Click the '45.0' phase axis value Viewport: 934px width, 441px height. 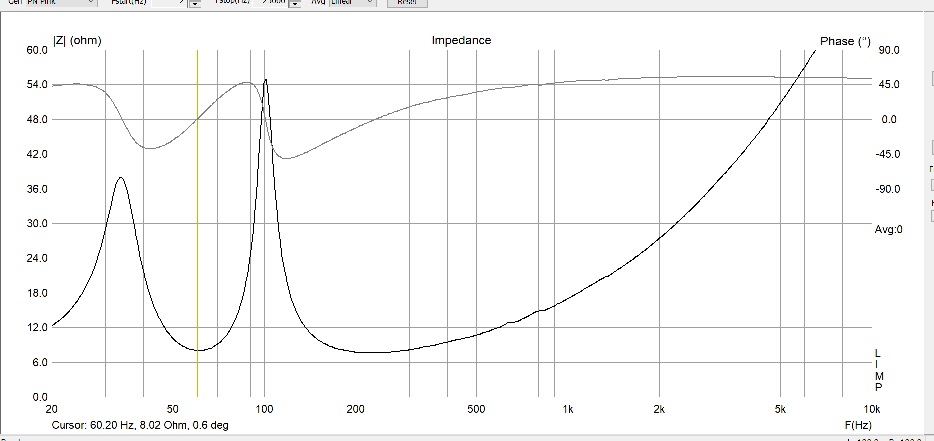click(x=889, y=85)
